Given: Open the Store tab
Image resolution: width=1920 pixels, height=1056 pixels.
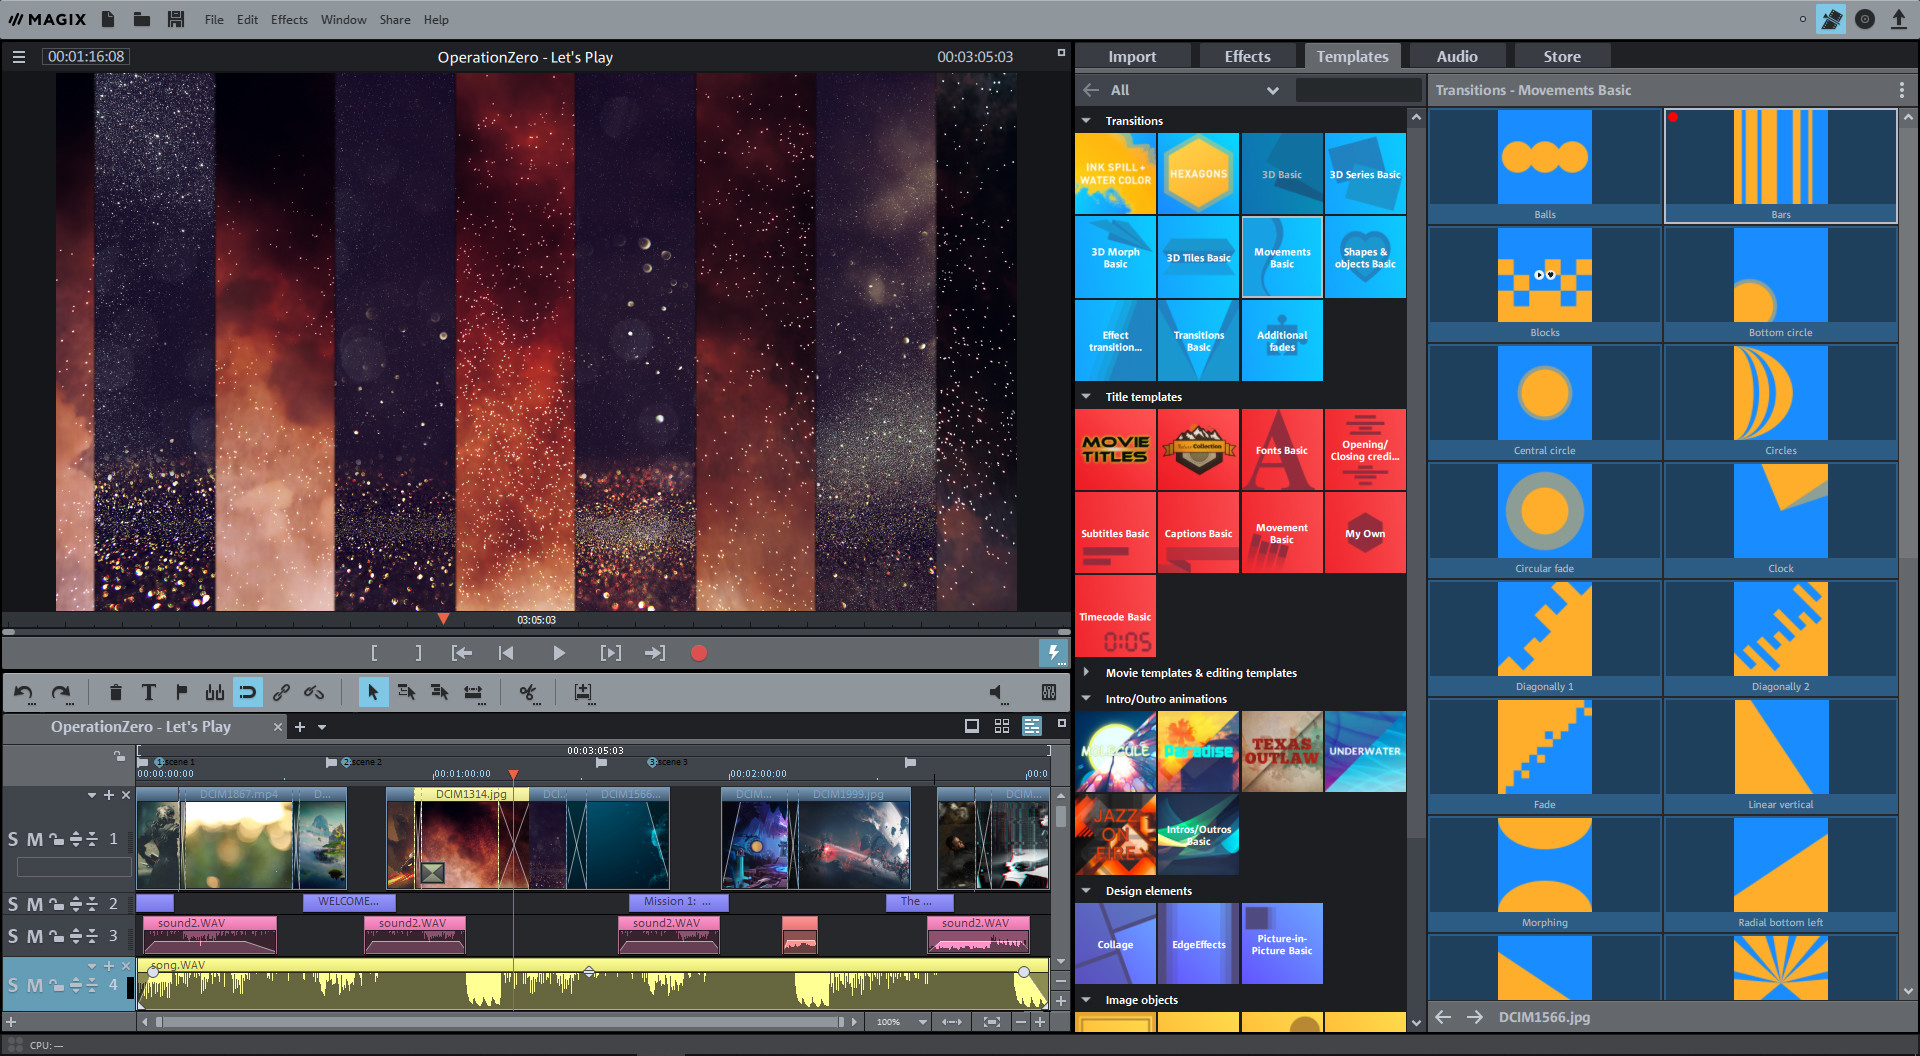Looking at the screenshot, I should click(1561, 56).
